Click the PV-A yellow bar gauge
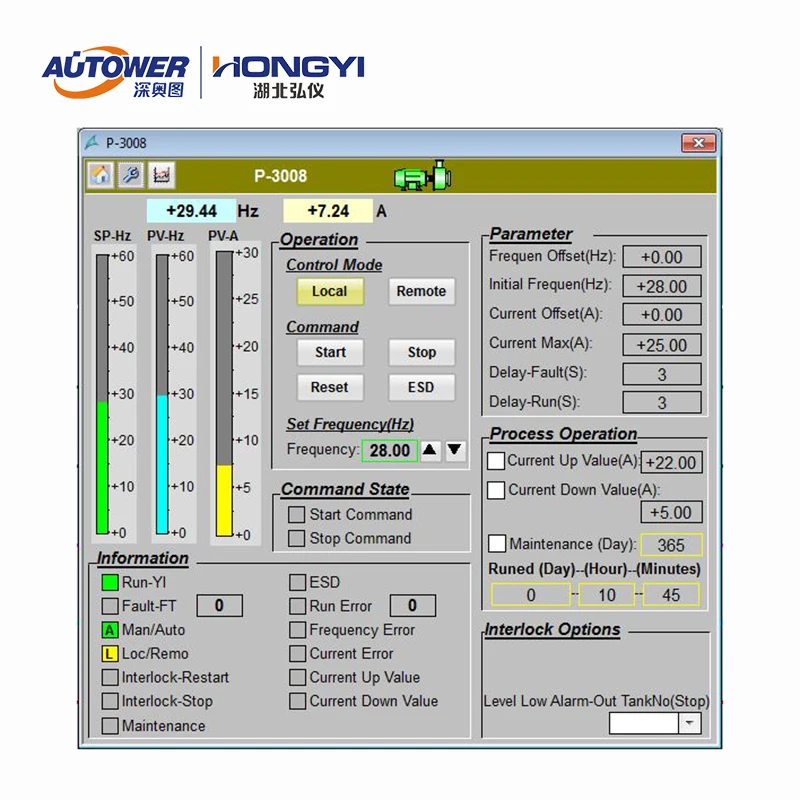This screenshot has height=800, width=800. click(224, 393)
